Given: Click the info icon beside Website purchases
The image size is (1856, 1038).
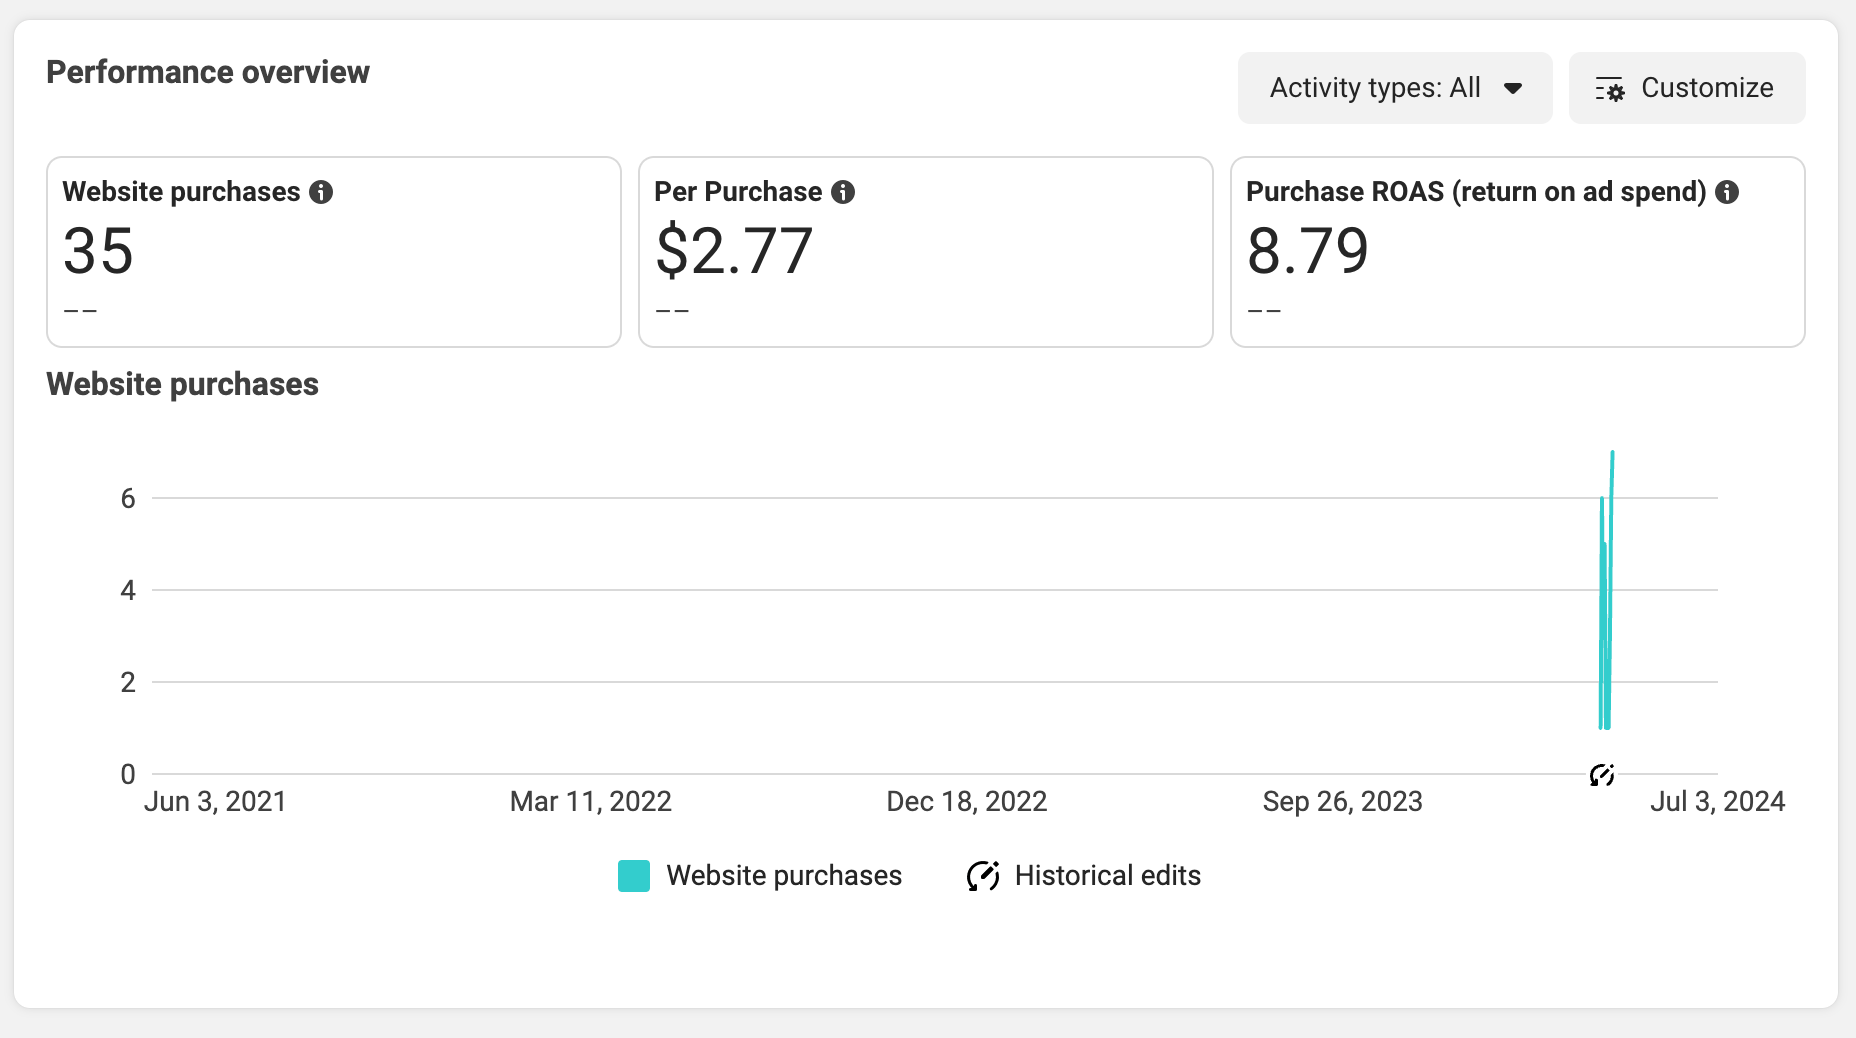Looking at the screenshot, I should (x=321, y=192).
